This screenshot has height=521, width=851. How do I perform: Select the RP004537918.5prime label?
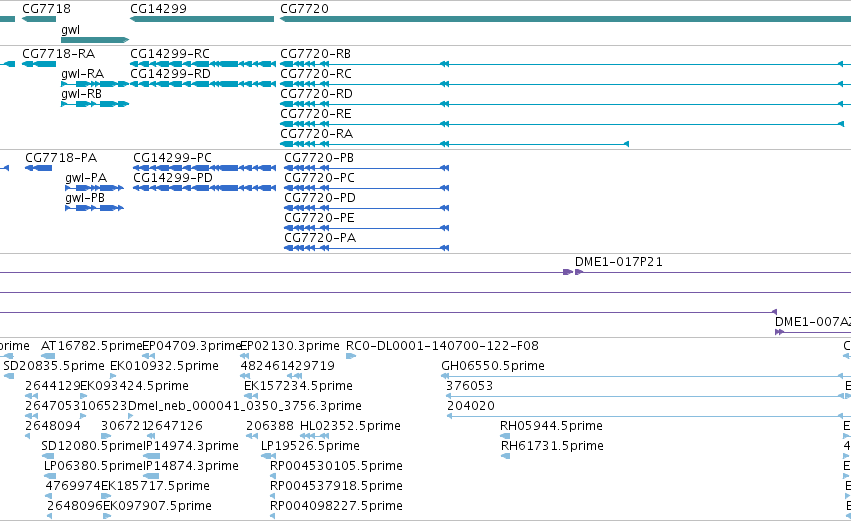click(x=336, y=487)
